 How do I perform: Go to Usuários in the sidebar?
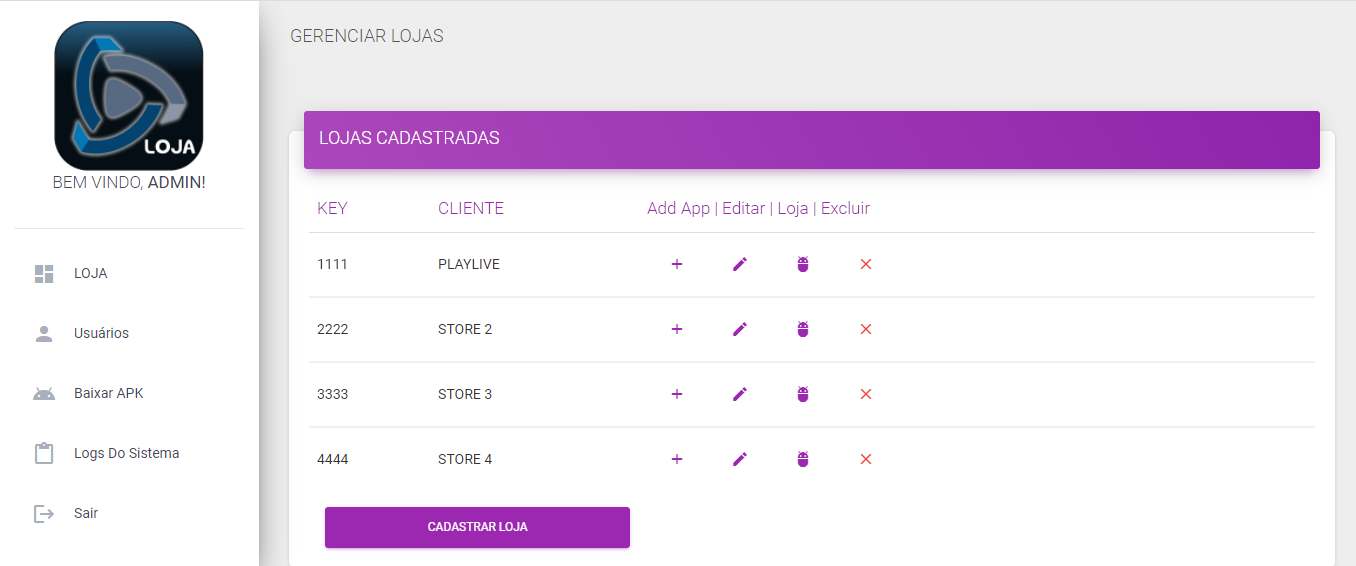click(101, 333)
